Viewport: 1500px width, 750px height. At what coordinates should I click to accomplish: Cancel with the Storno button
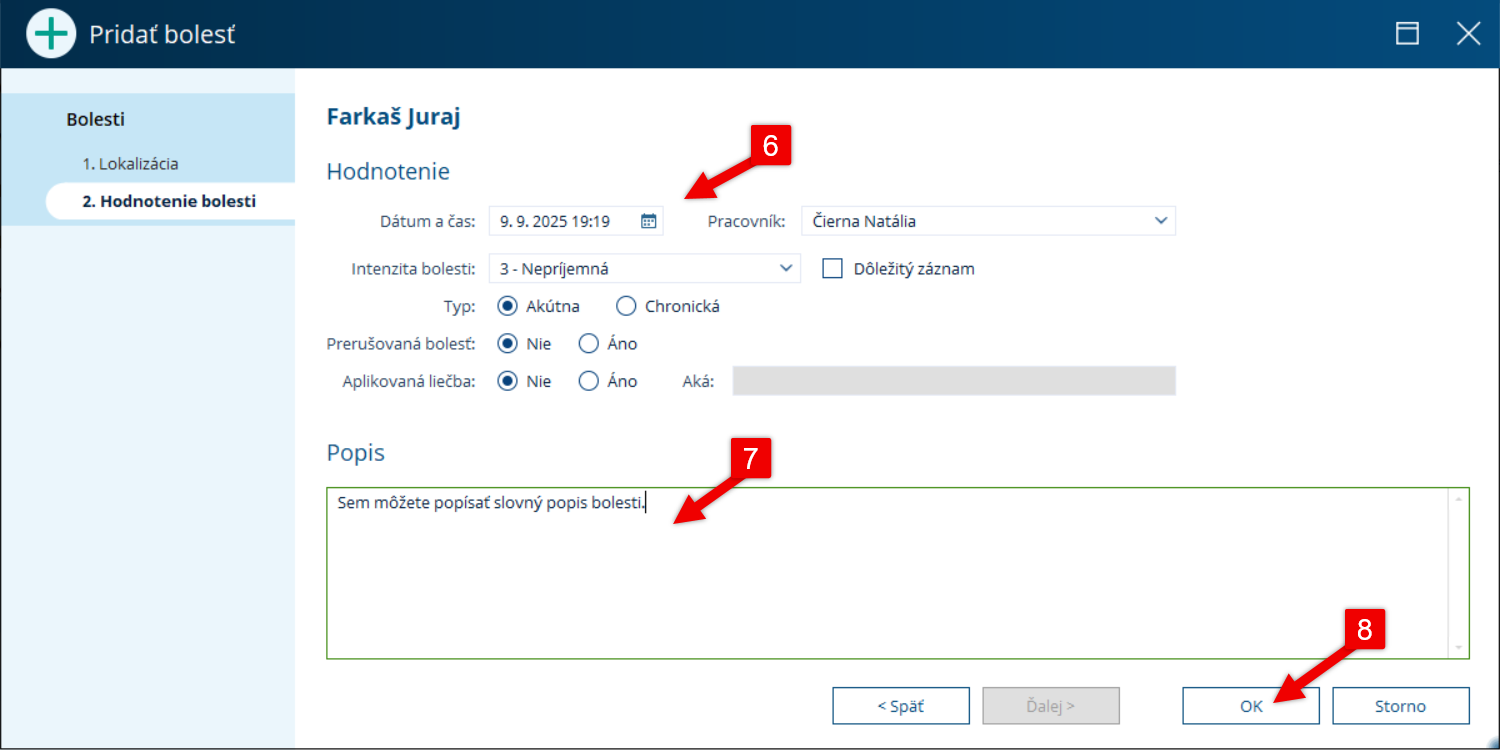click(x=1401, y=706)
